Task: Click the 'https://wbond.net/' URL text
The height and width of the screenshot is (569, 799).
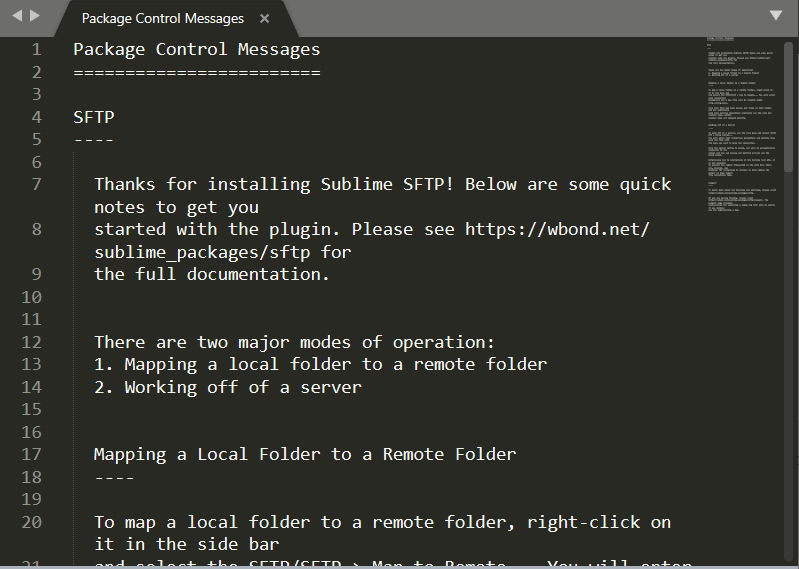Action: (x=557, y=229)
